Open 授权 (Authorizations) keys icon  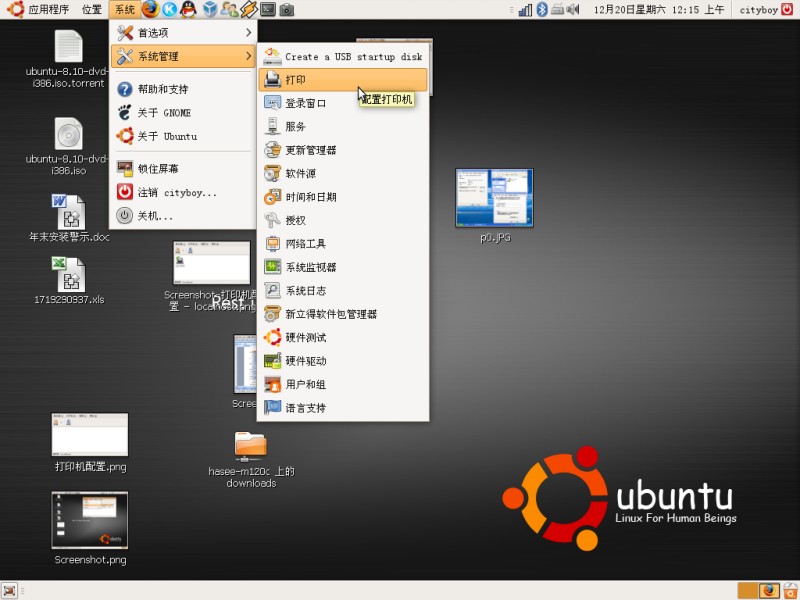[x=272, y=220]
